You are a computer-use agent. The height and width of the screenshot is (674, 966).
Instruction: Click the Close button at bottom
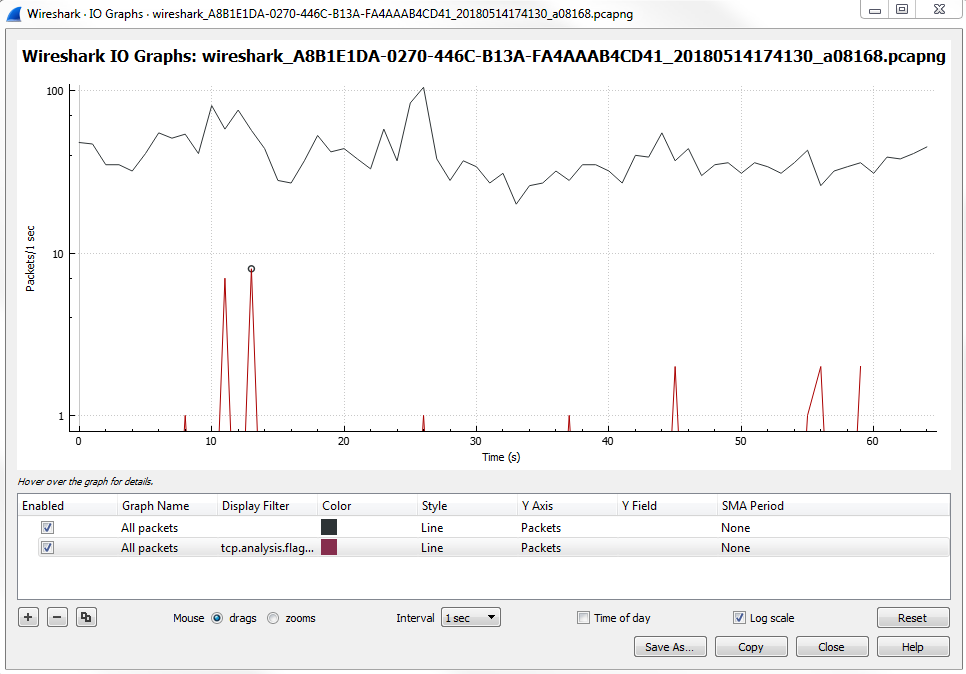click(832, 646)
